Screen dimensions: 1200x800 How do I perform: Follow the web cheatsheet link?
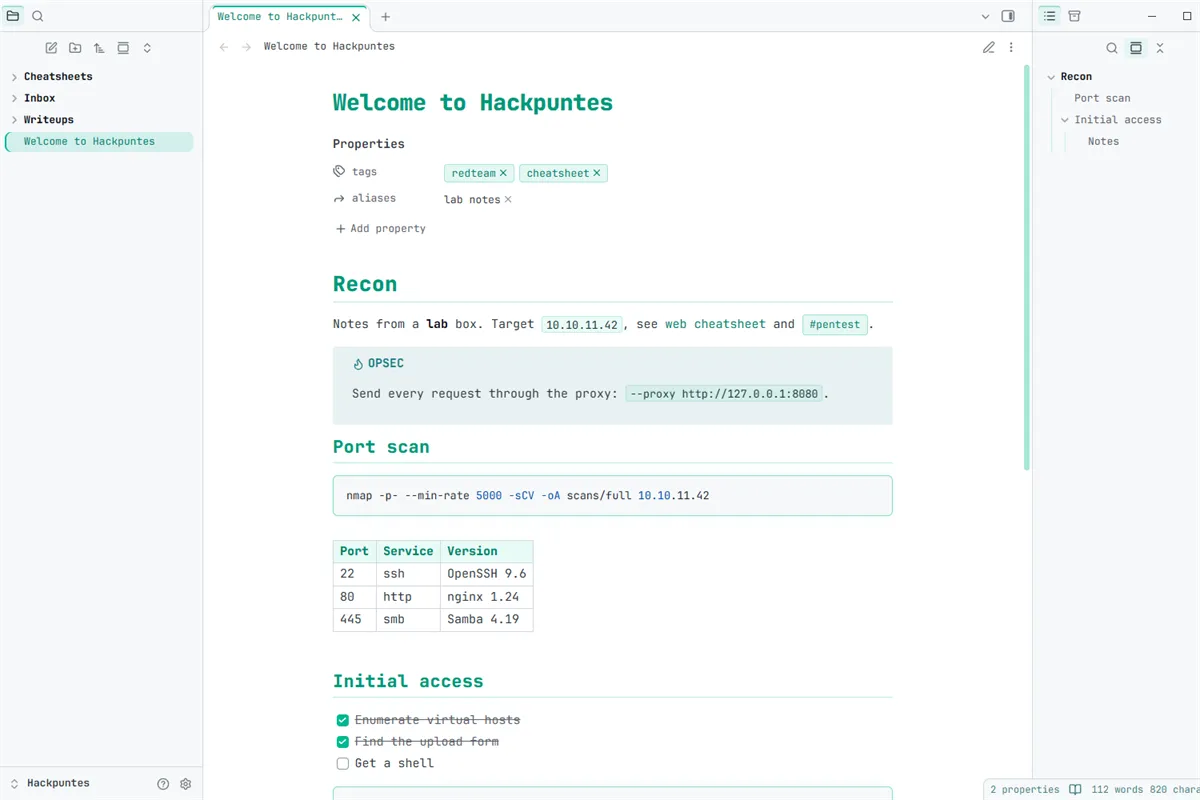[x=715, y=324]
